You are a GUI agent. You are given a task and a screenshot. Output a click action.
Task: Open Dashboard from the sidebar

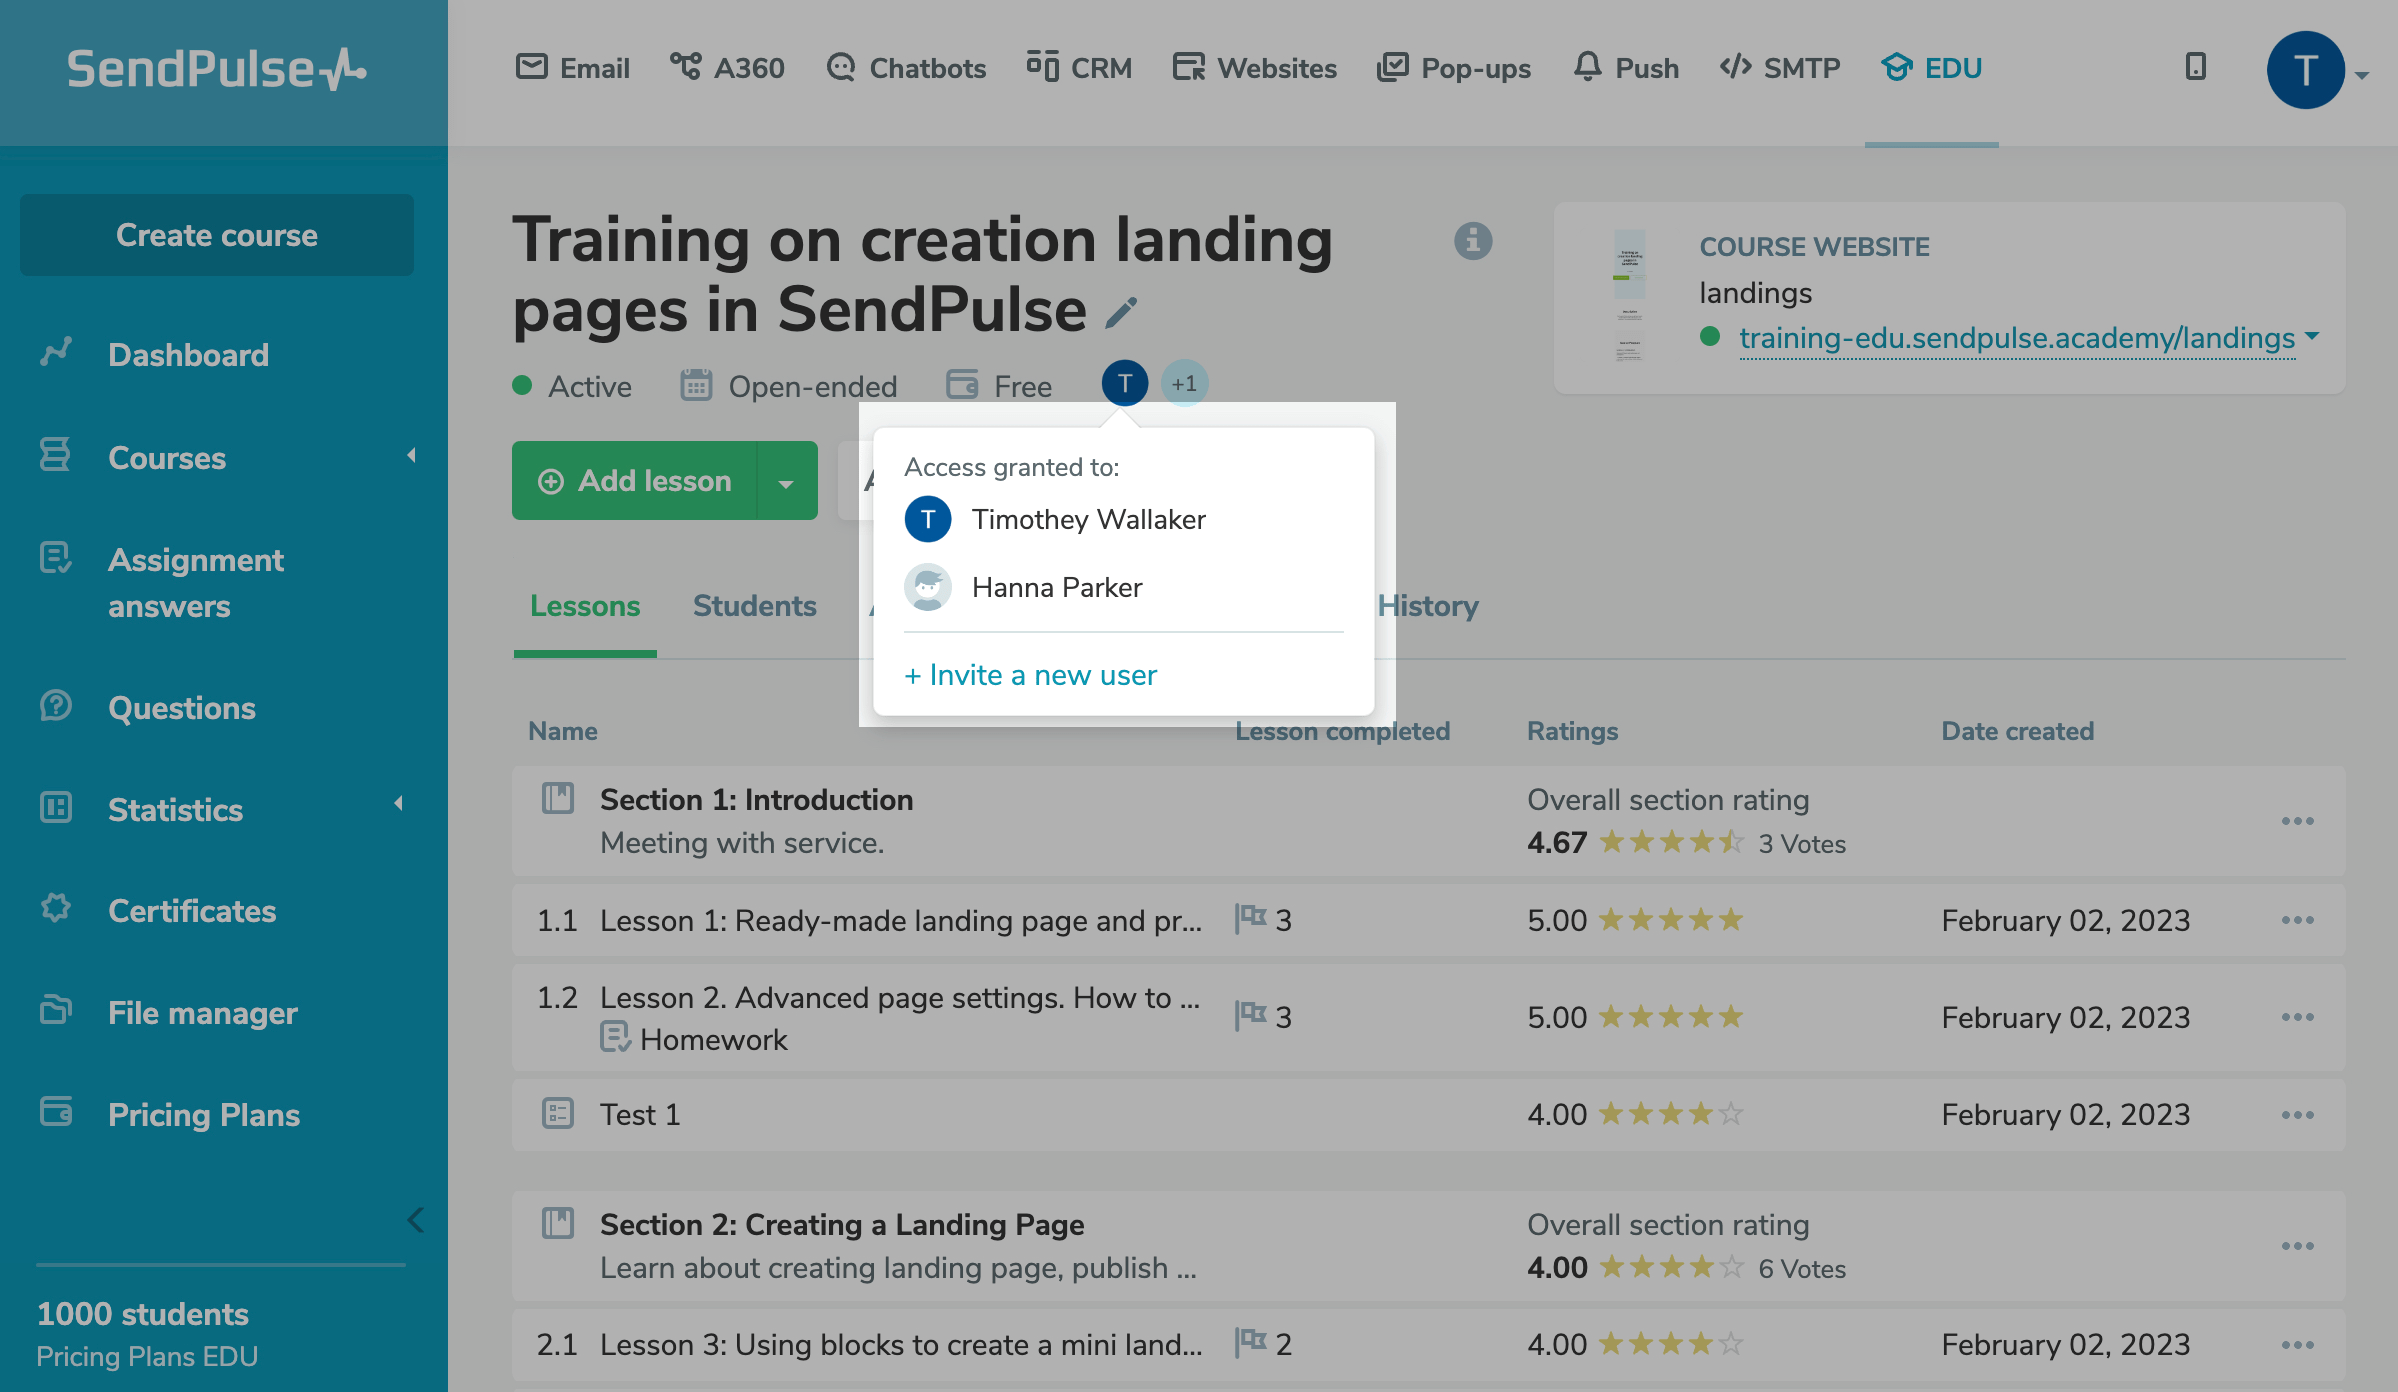188,355
